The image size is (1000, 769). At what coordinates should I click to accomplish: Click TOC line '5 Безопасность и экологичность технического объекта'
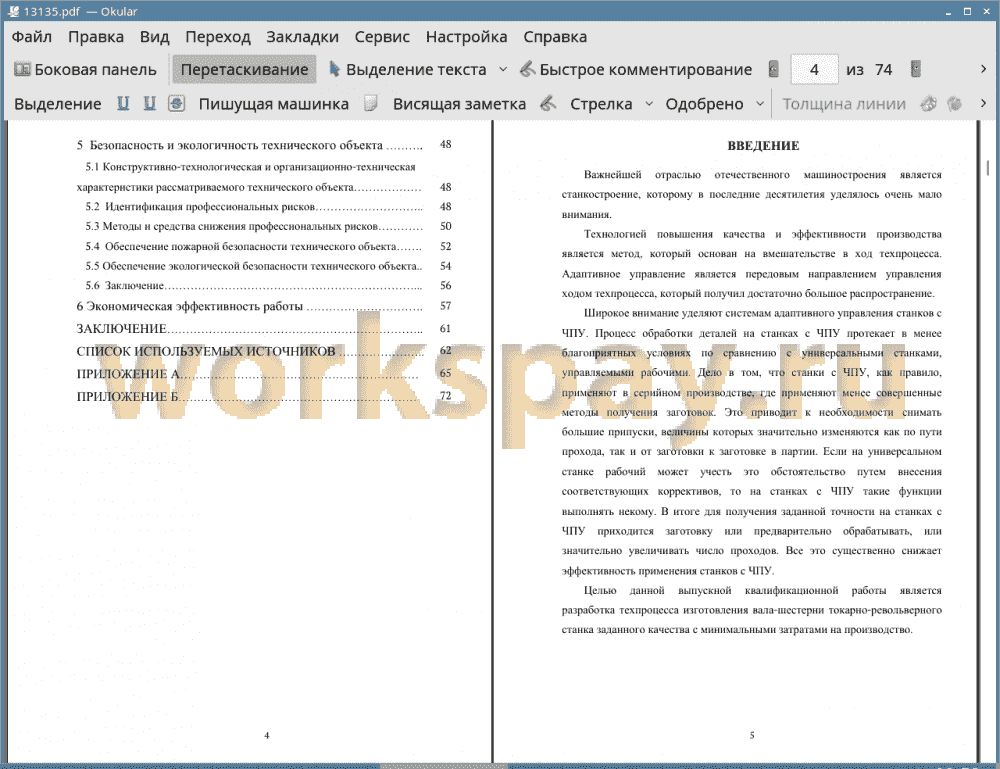coord(264,145)
